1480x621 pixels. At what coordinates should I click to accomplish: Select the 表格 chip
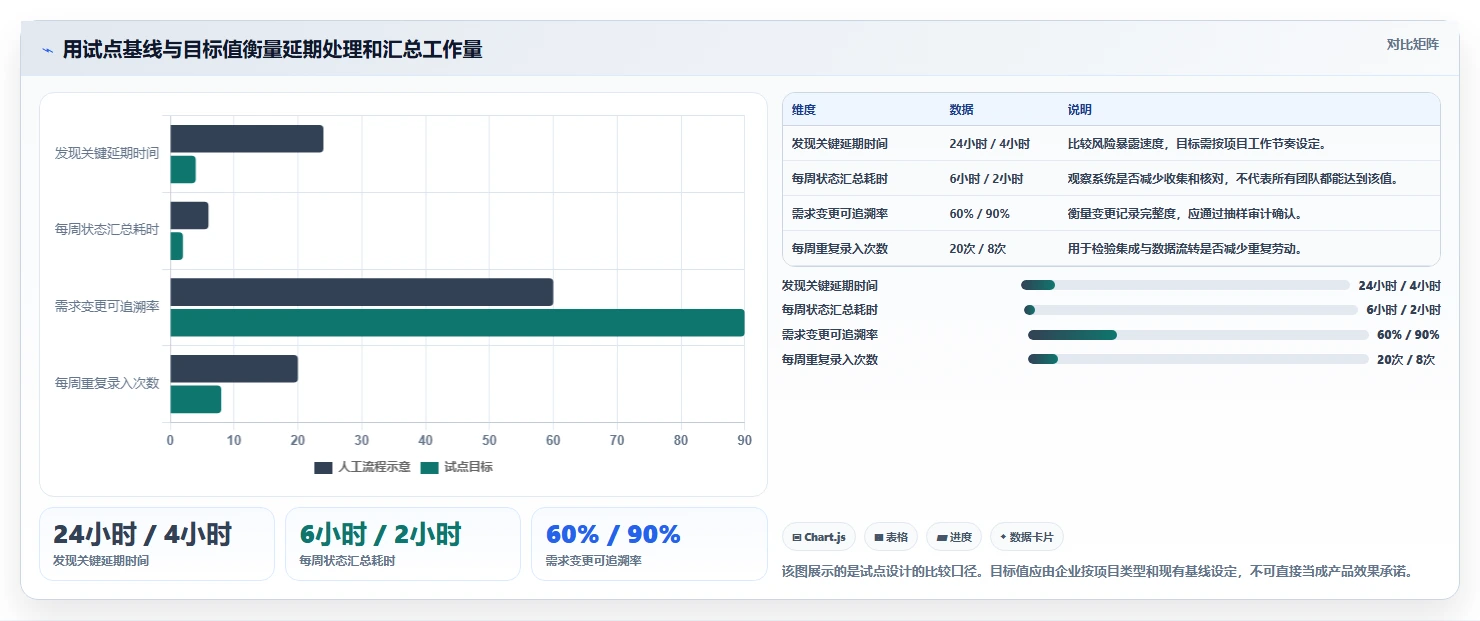(891, 537)
